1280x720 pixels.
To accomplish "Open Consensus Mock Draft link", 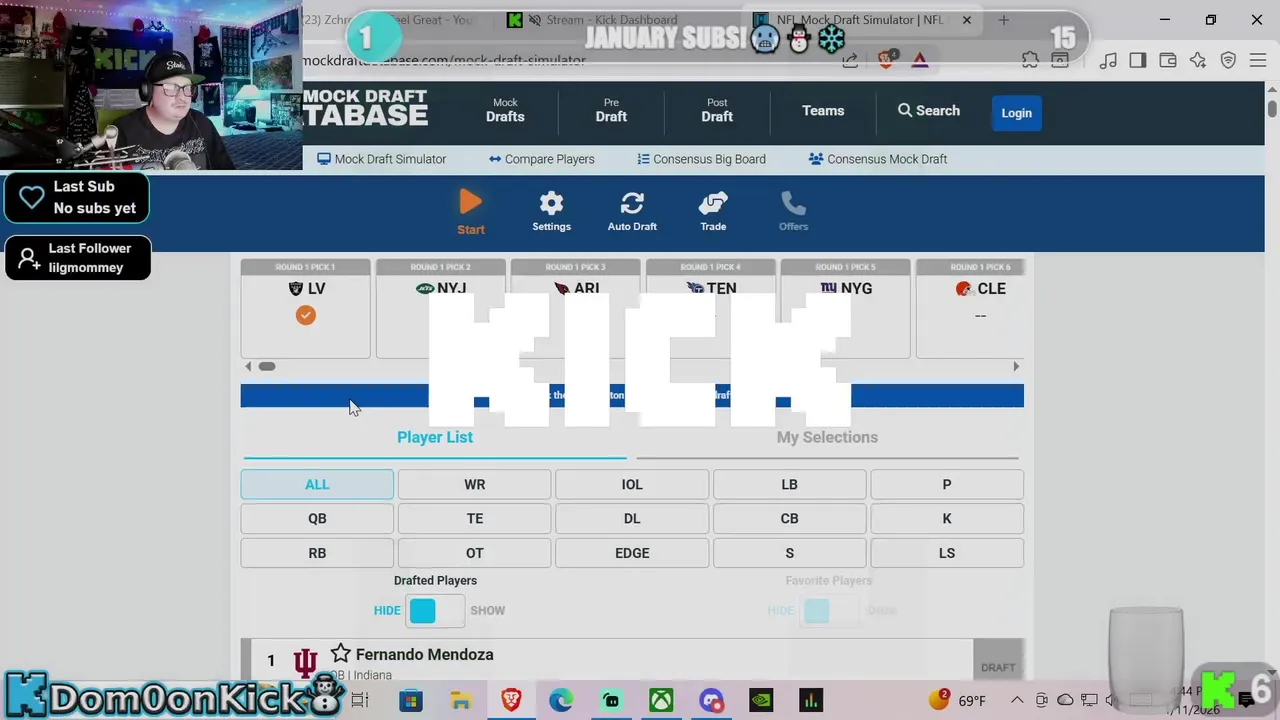I will (x=878, y=159).
